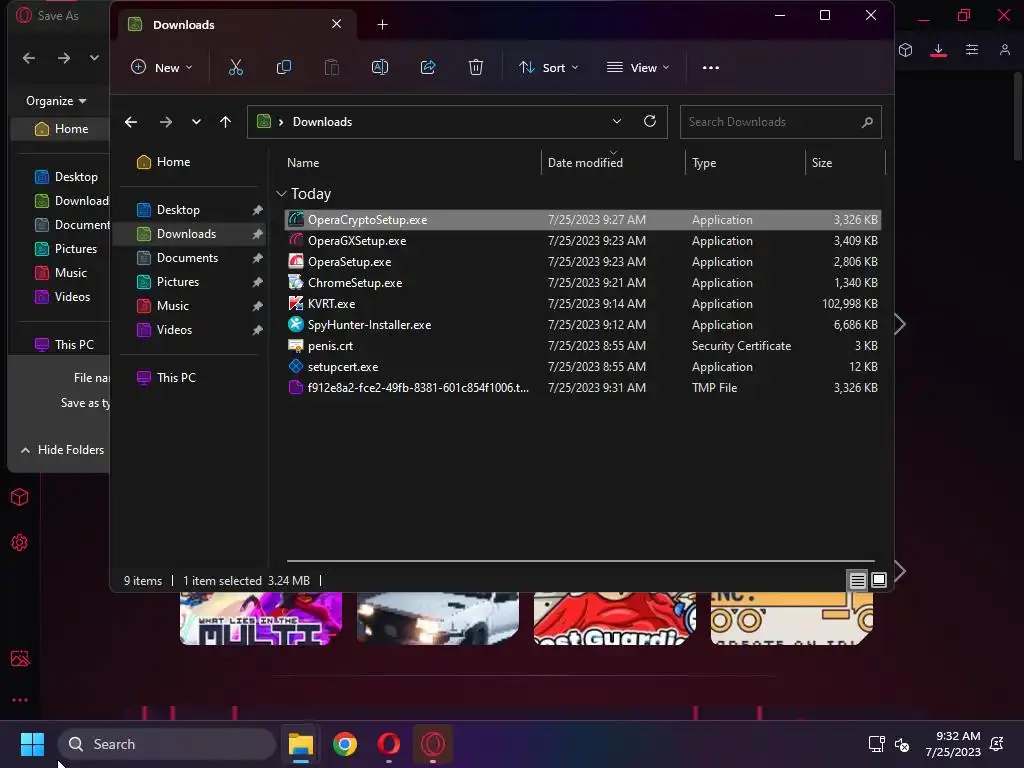
Task: Open the New item dropdown
Action: pyautogui.click(x=161, y=67)
